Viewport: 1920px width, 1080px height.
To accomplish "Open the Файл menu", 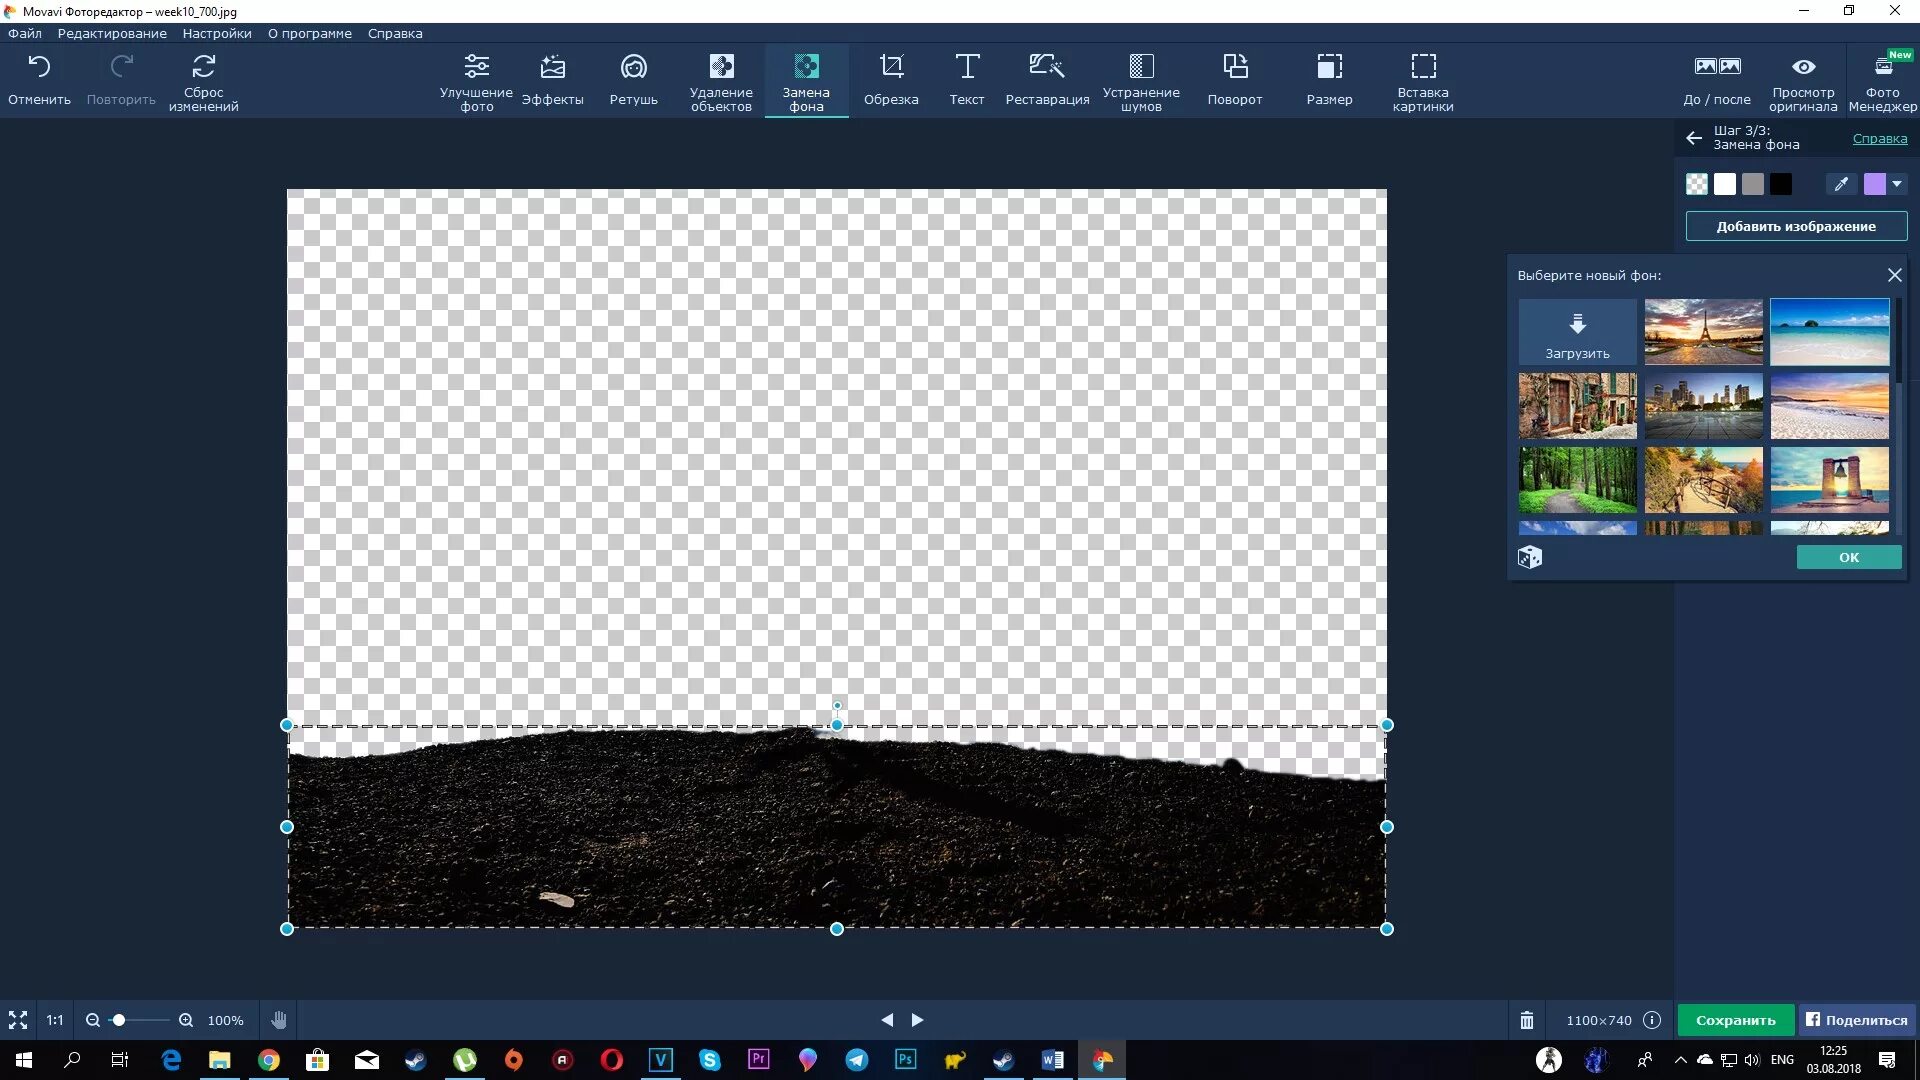I will point(25,33).
